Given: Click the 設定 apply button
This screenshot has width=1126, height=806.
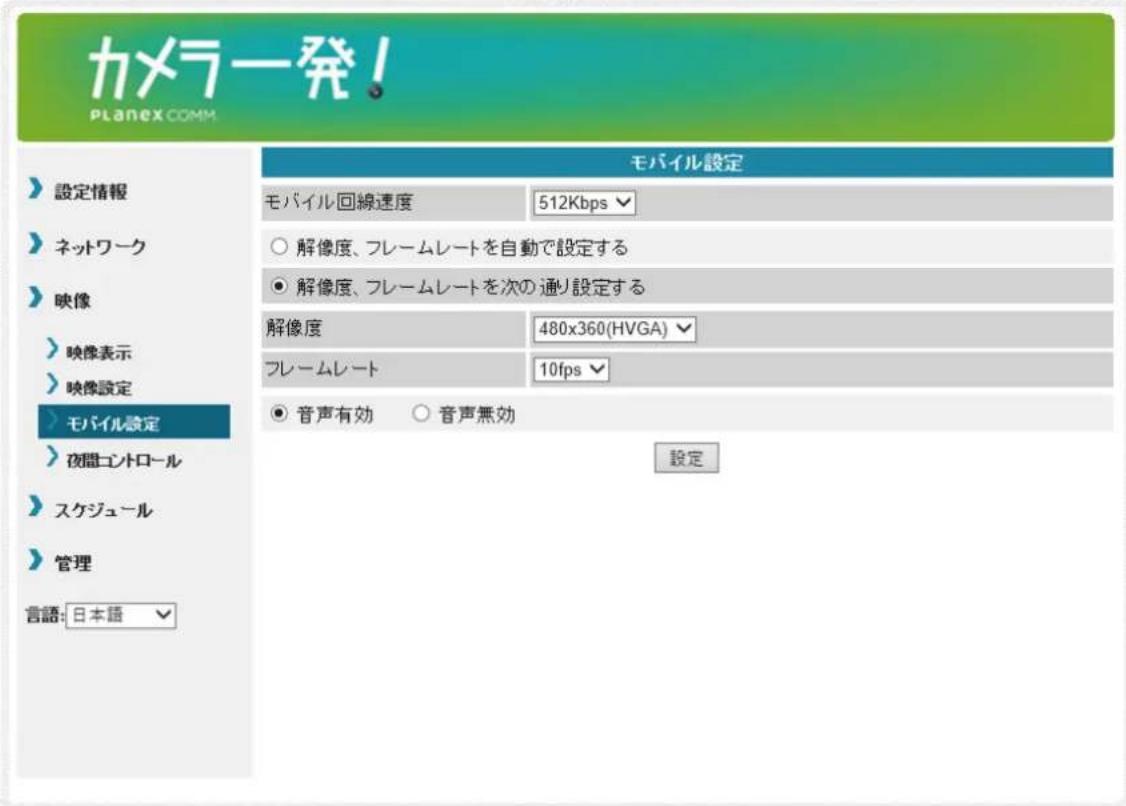Looking at the screenshot, I should (x=687, y=458).
